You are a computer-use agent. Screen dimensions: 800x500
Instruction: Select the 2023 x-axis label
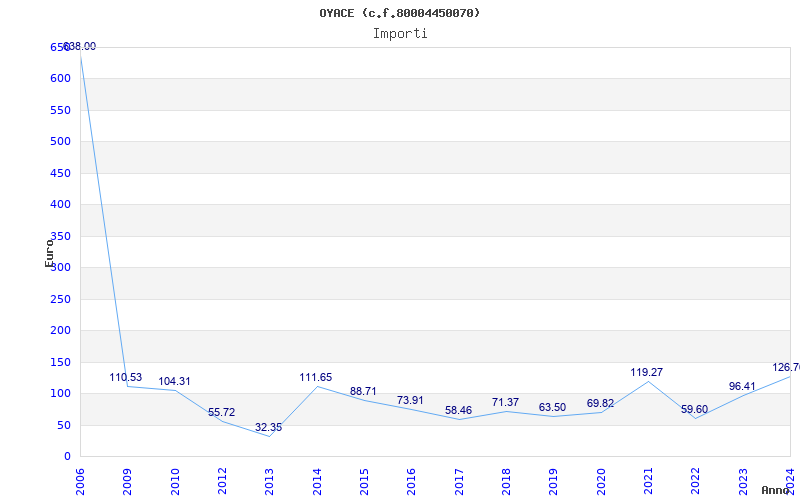[743, 482]
